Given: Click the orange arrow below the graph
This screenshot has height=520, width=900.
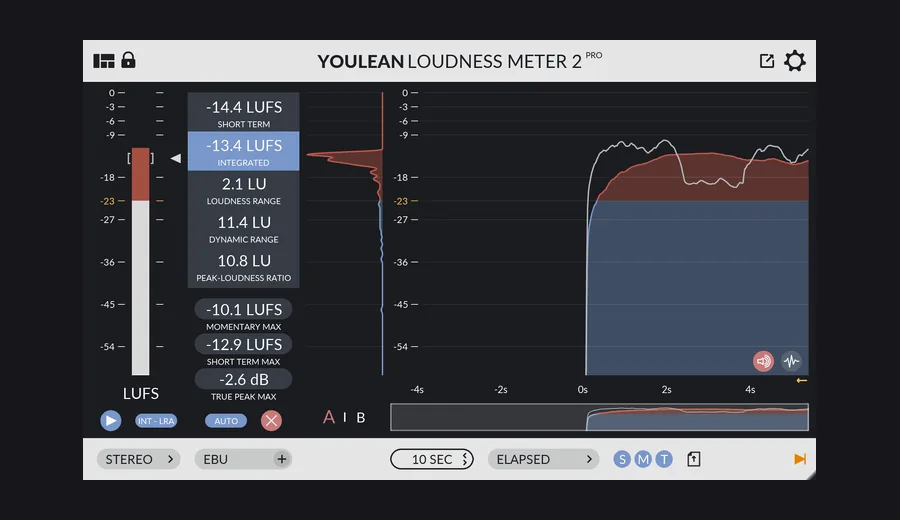Looking at the screenshot, I should tap(802, 381).
